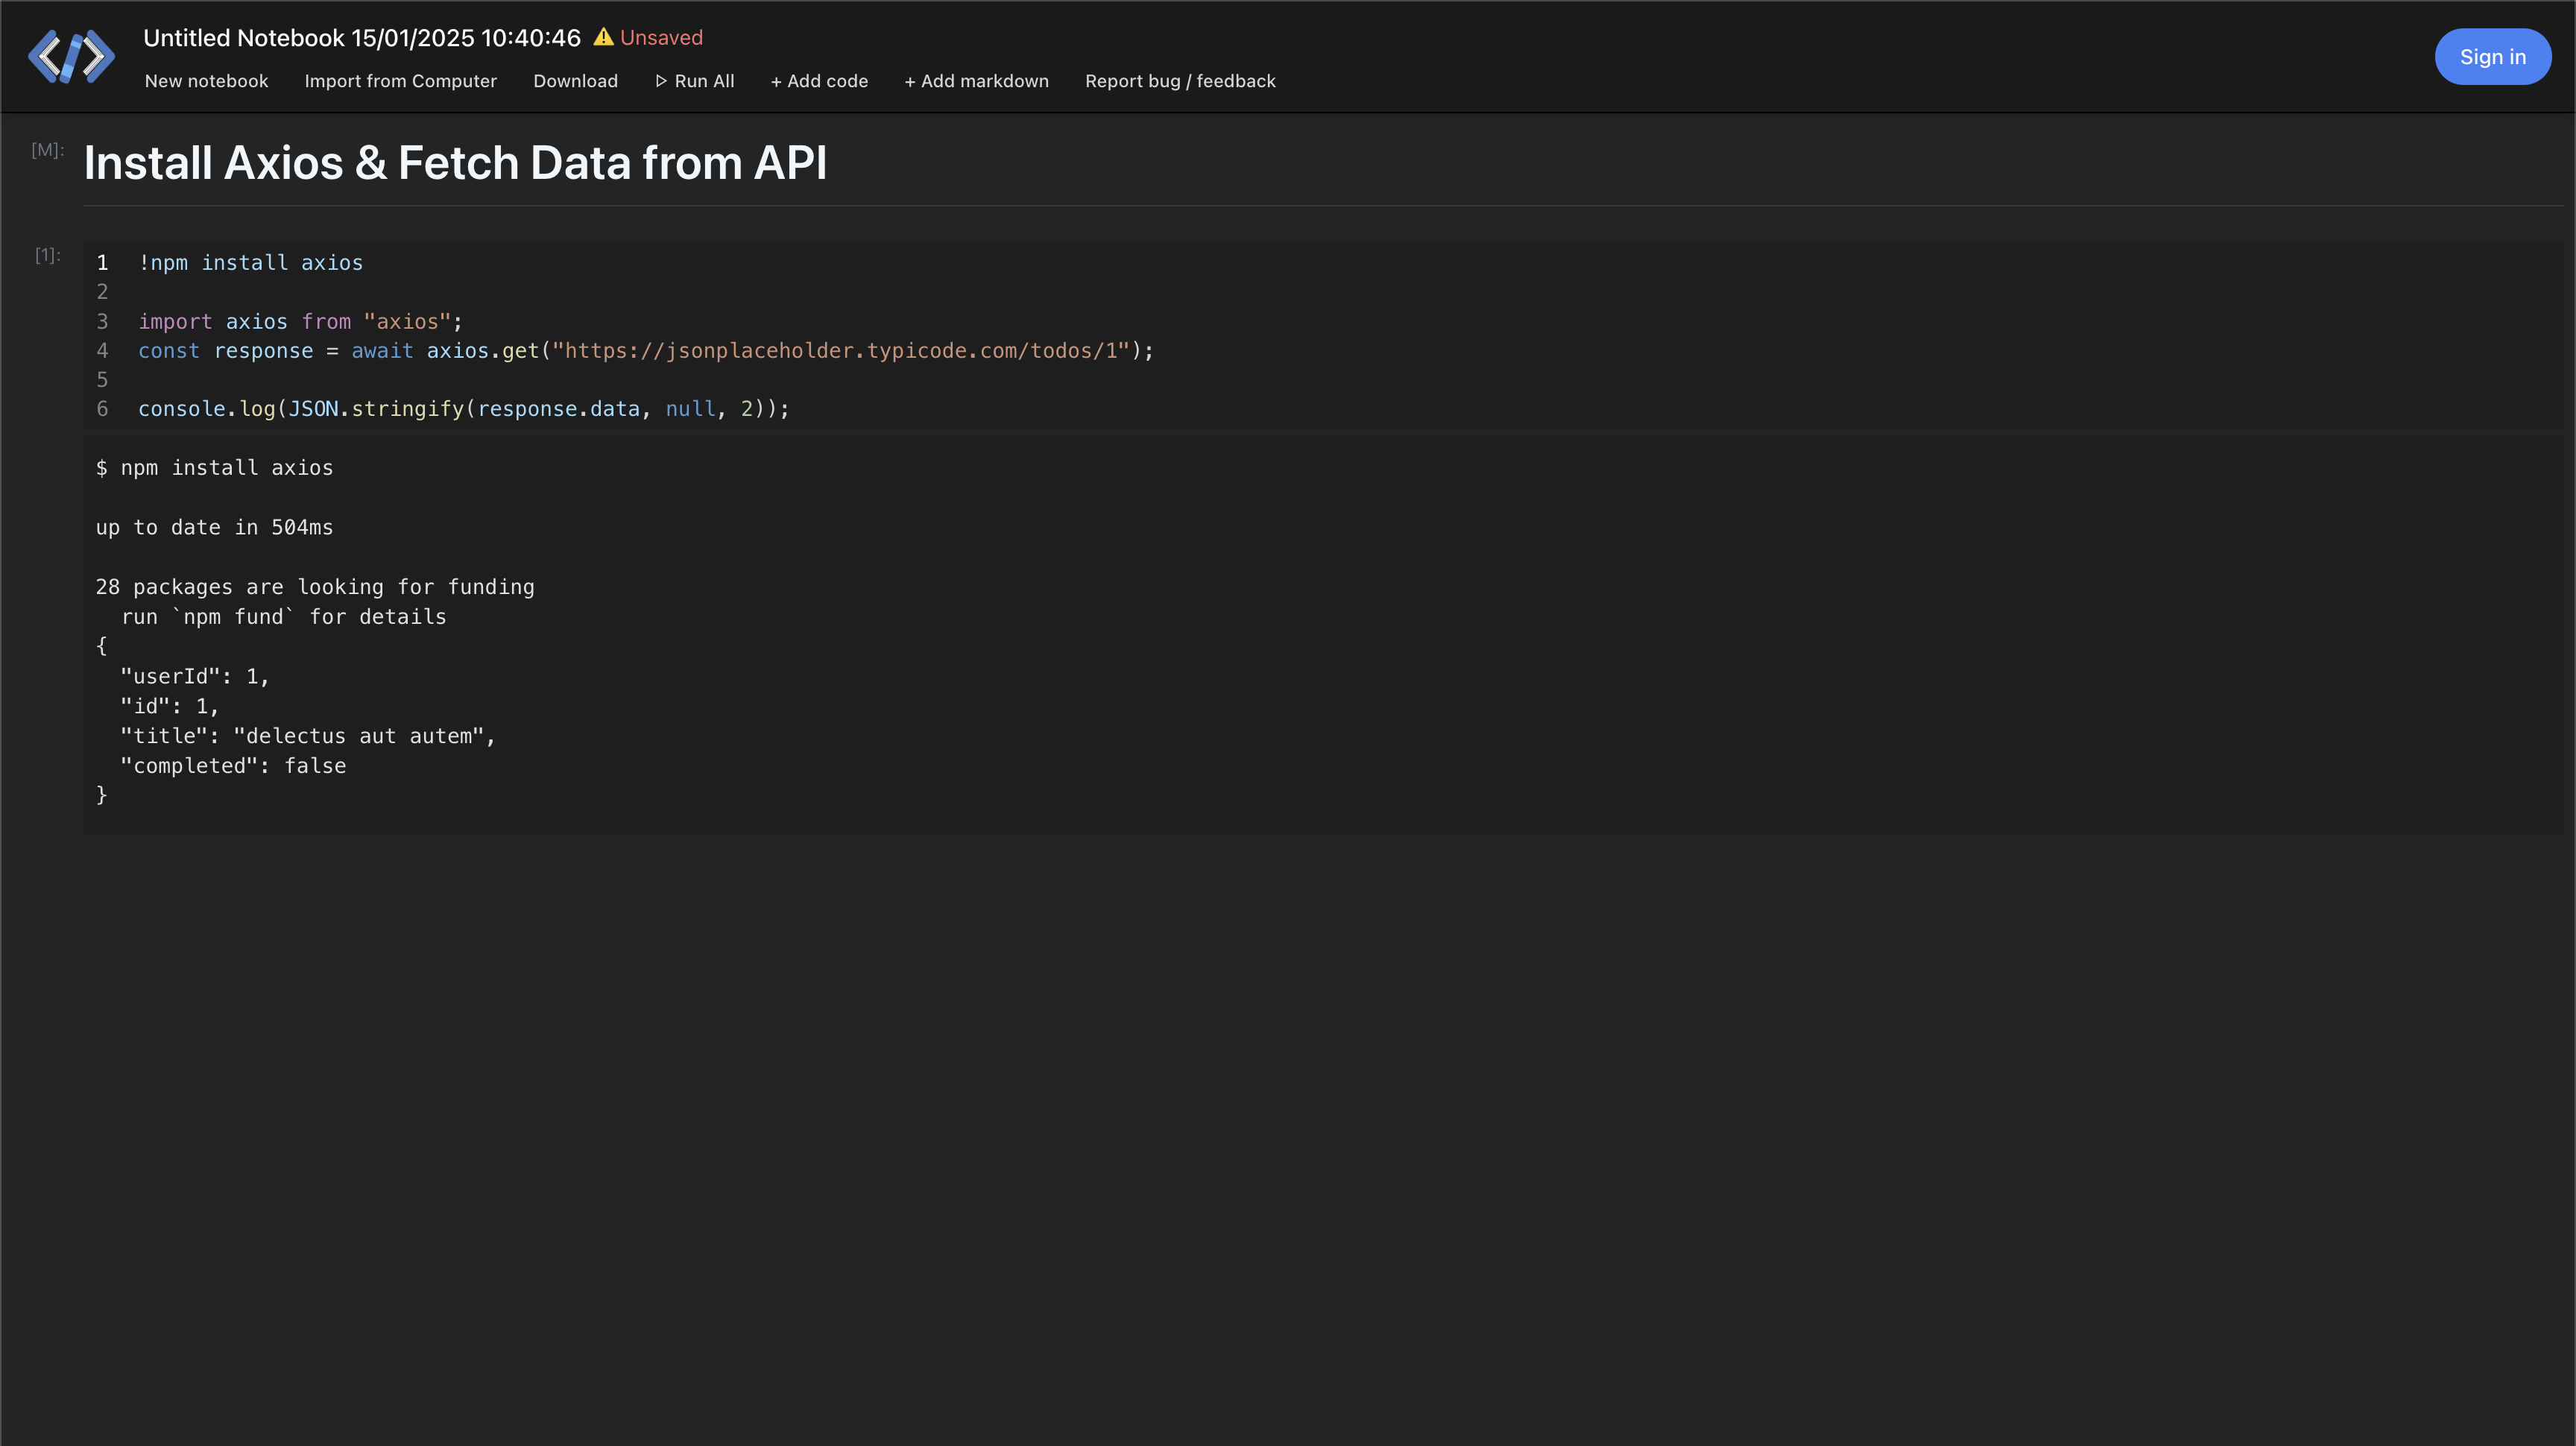2576x1446 pixels.
Task: Click the markdown heading Install Axios & Fetch Data
Action: click(x=455, y=163)
